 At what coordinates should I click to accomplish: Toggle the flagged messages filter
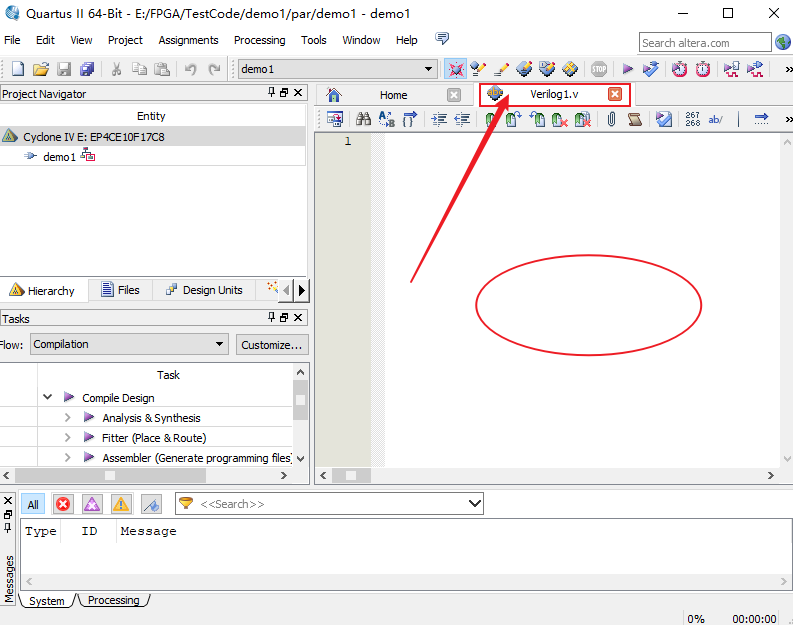[151, 505]
